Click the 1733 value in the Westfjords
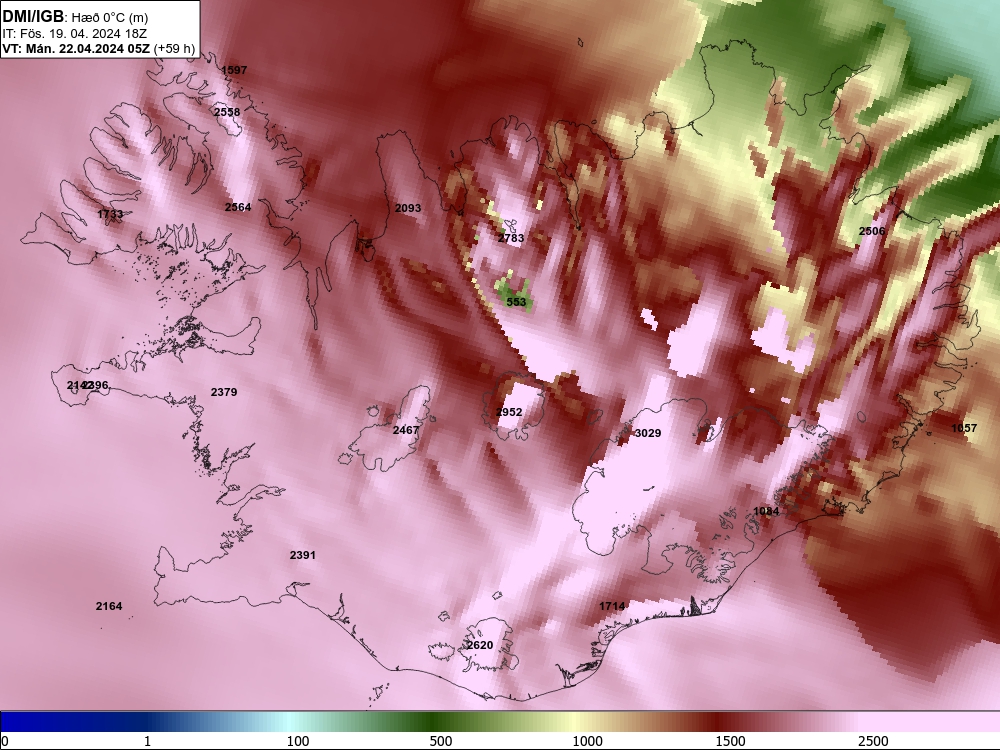This screenshot has height=750, width=1000. [110, 214]
